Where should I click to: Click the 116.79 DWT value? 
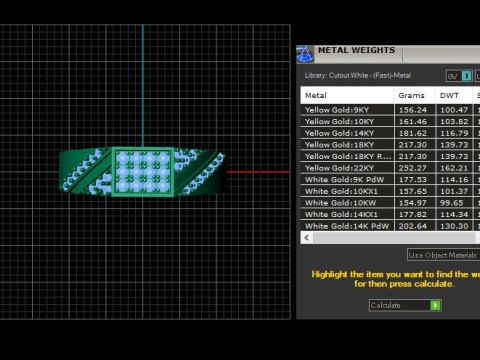[x=454, y=133]
